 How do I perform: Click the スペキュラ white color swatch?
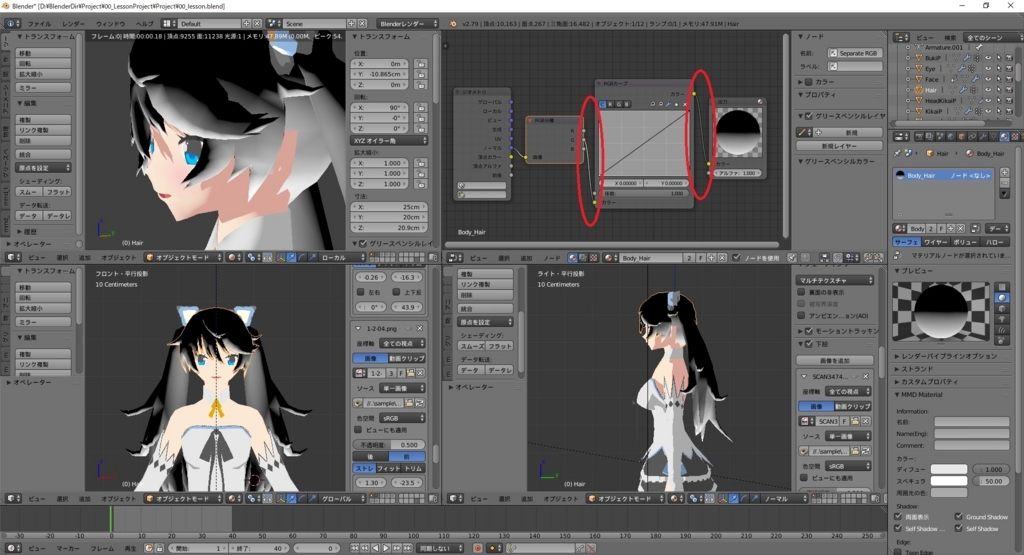click(x=949, y=481)
